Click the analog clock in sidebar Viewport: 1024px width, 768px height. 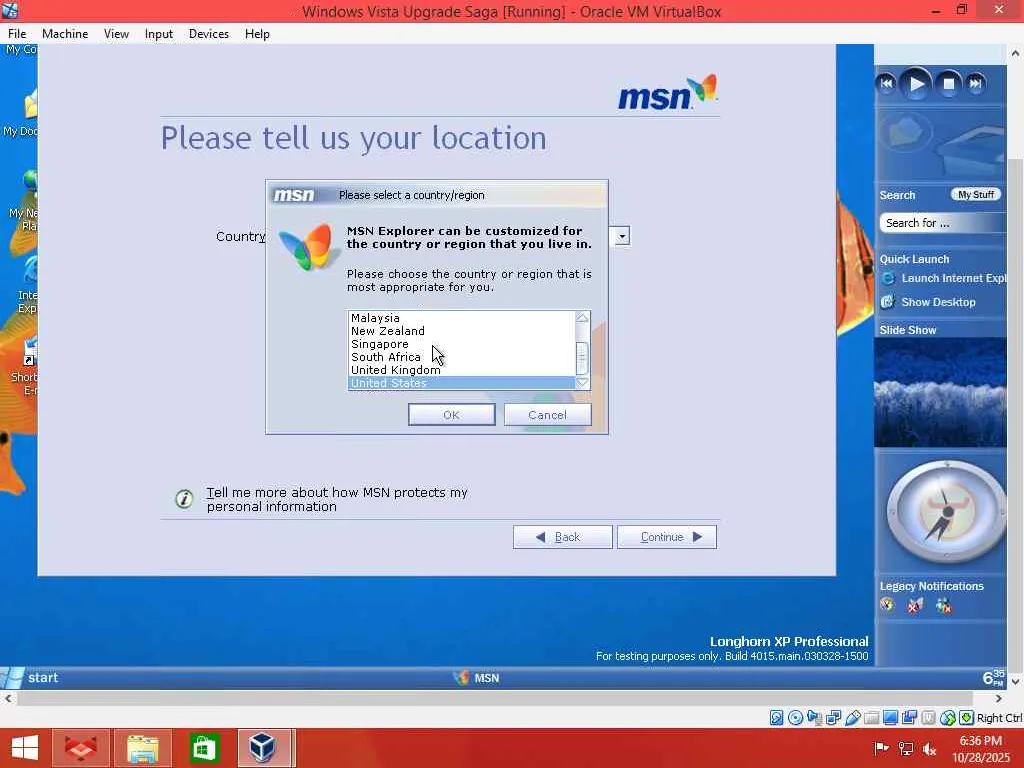point(946,513)
